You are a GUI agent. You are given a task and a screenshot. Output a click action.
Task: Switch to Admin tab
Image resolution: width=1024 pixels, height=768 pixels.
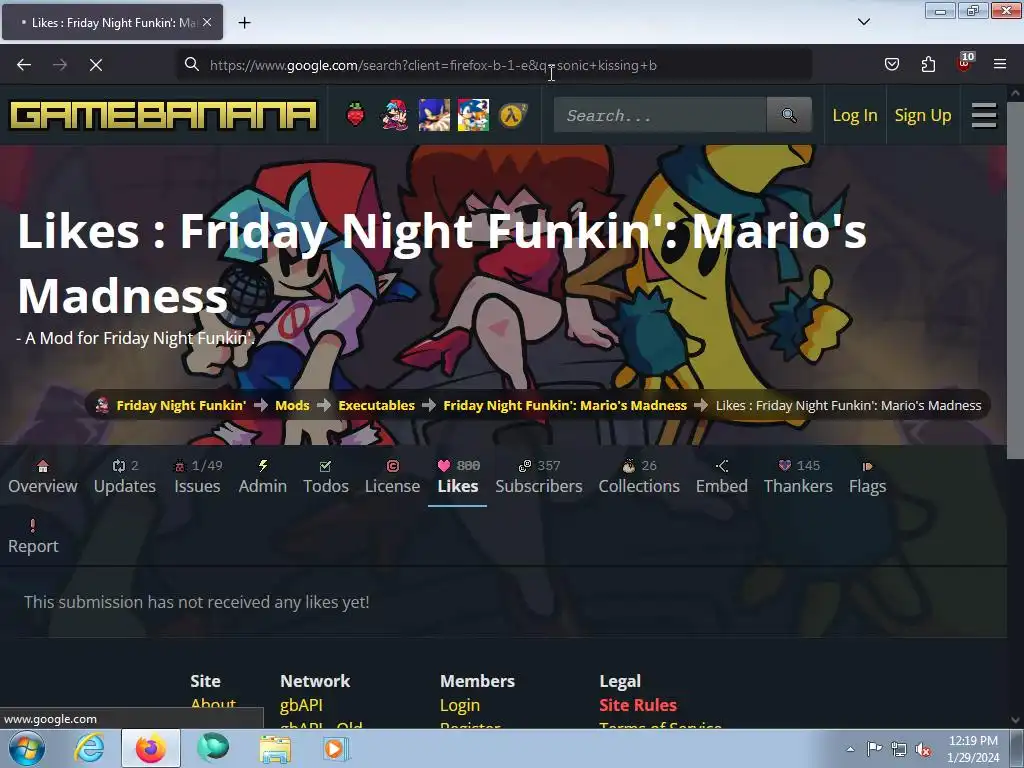click(x=263, y=477)
